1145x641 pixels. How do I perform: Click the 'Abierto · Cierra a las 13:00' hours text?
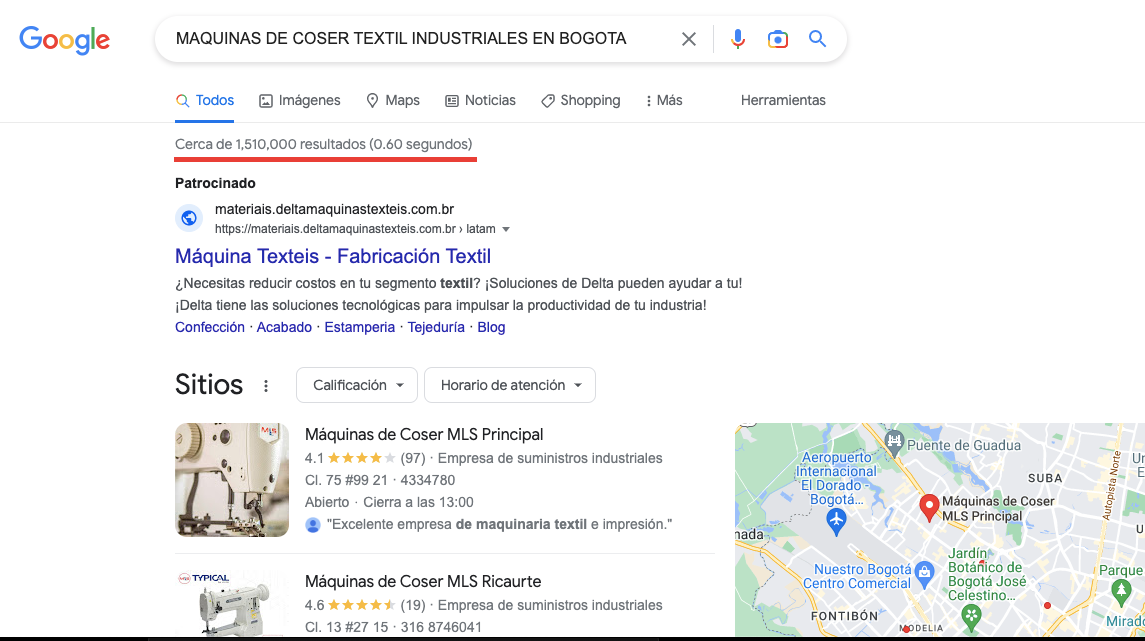click(389, 502)
